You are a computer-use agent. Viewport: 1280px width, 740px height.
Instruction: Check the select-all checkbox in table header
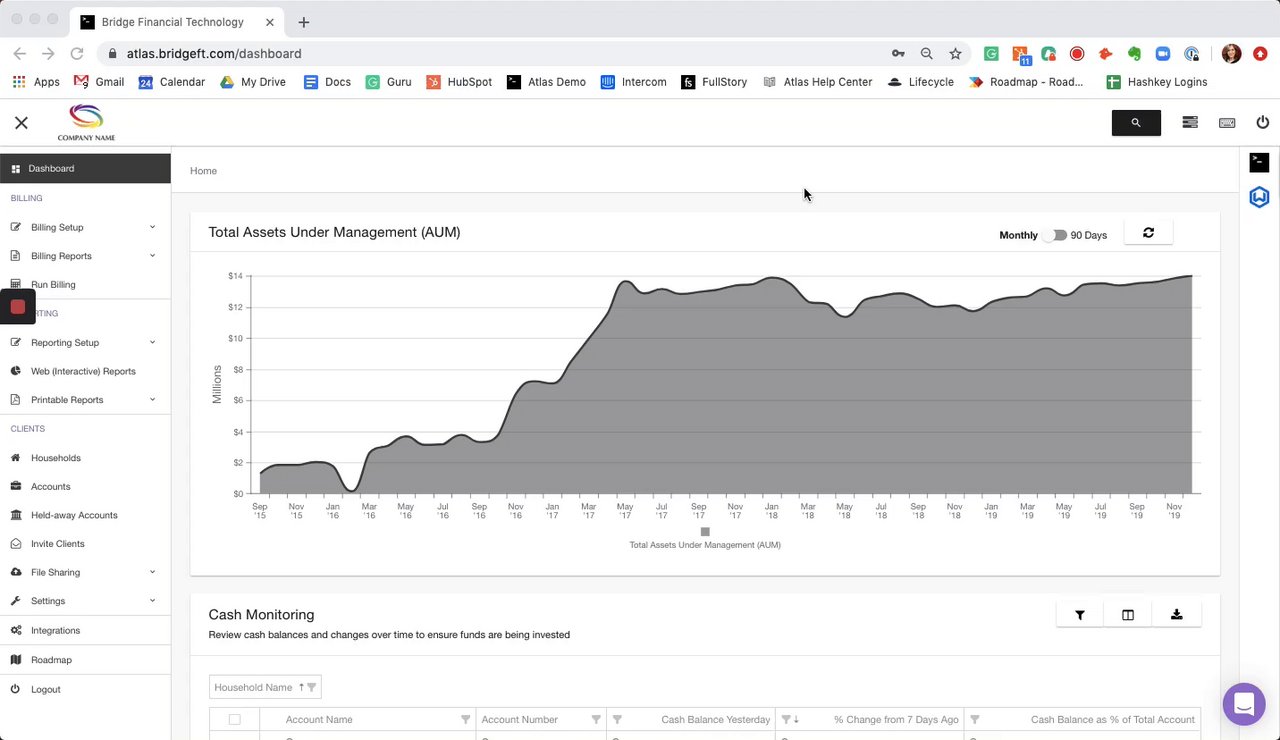[234, 719]
